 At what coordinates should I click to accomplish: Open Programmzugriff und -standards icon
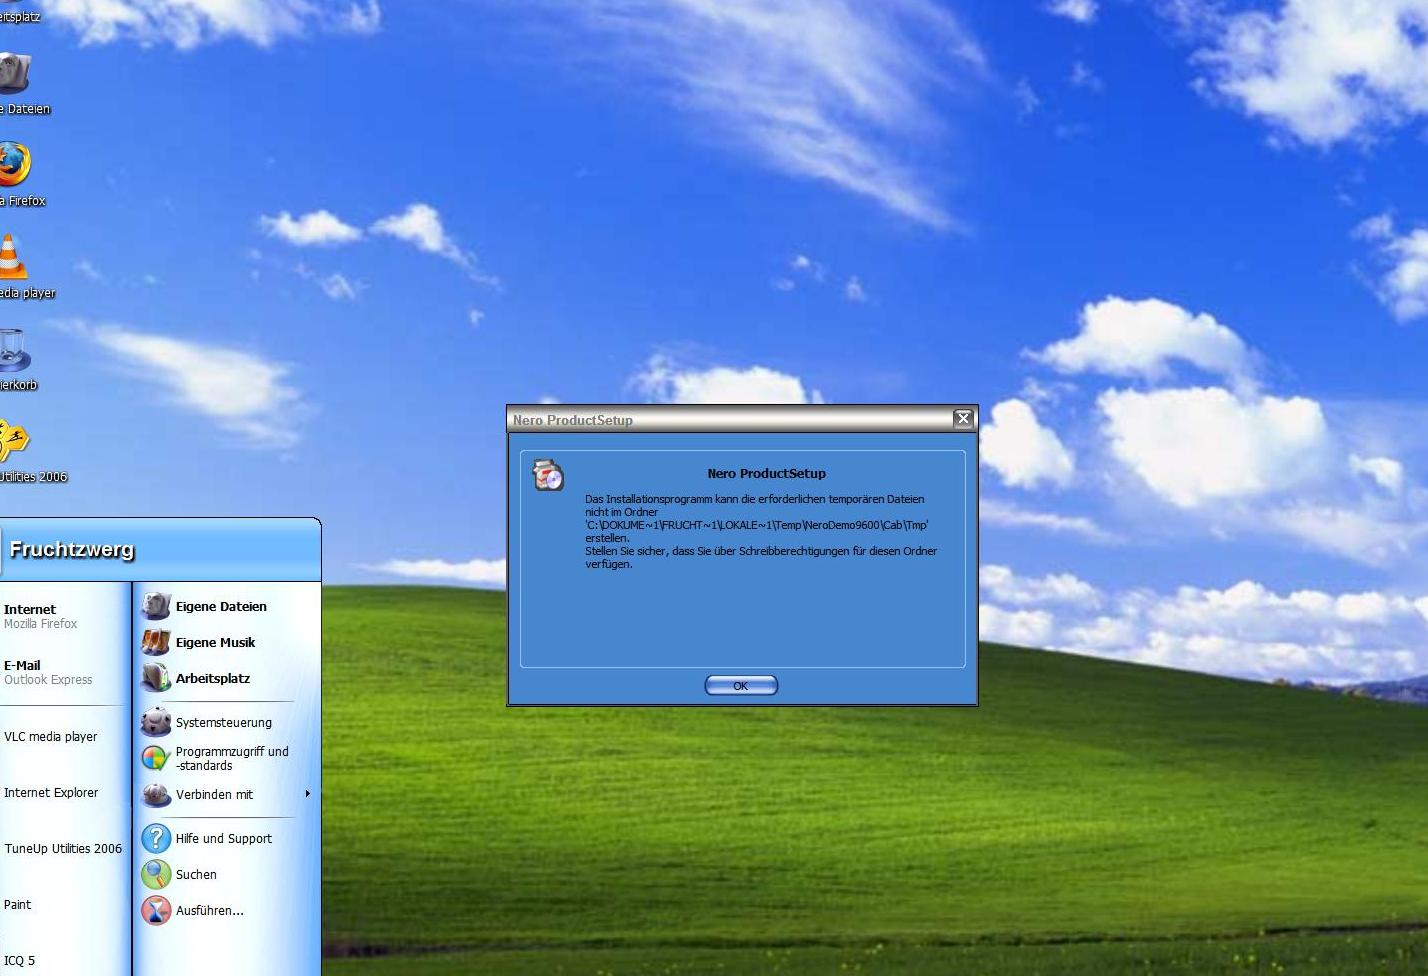coord(156,758)
